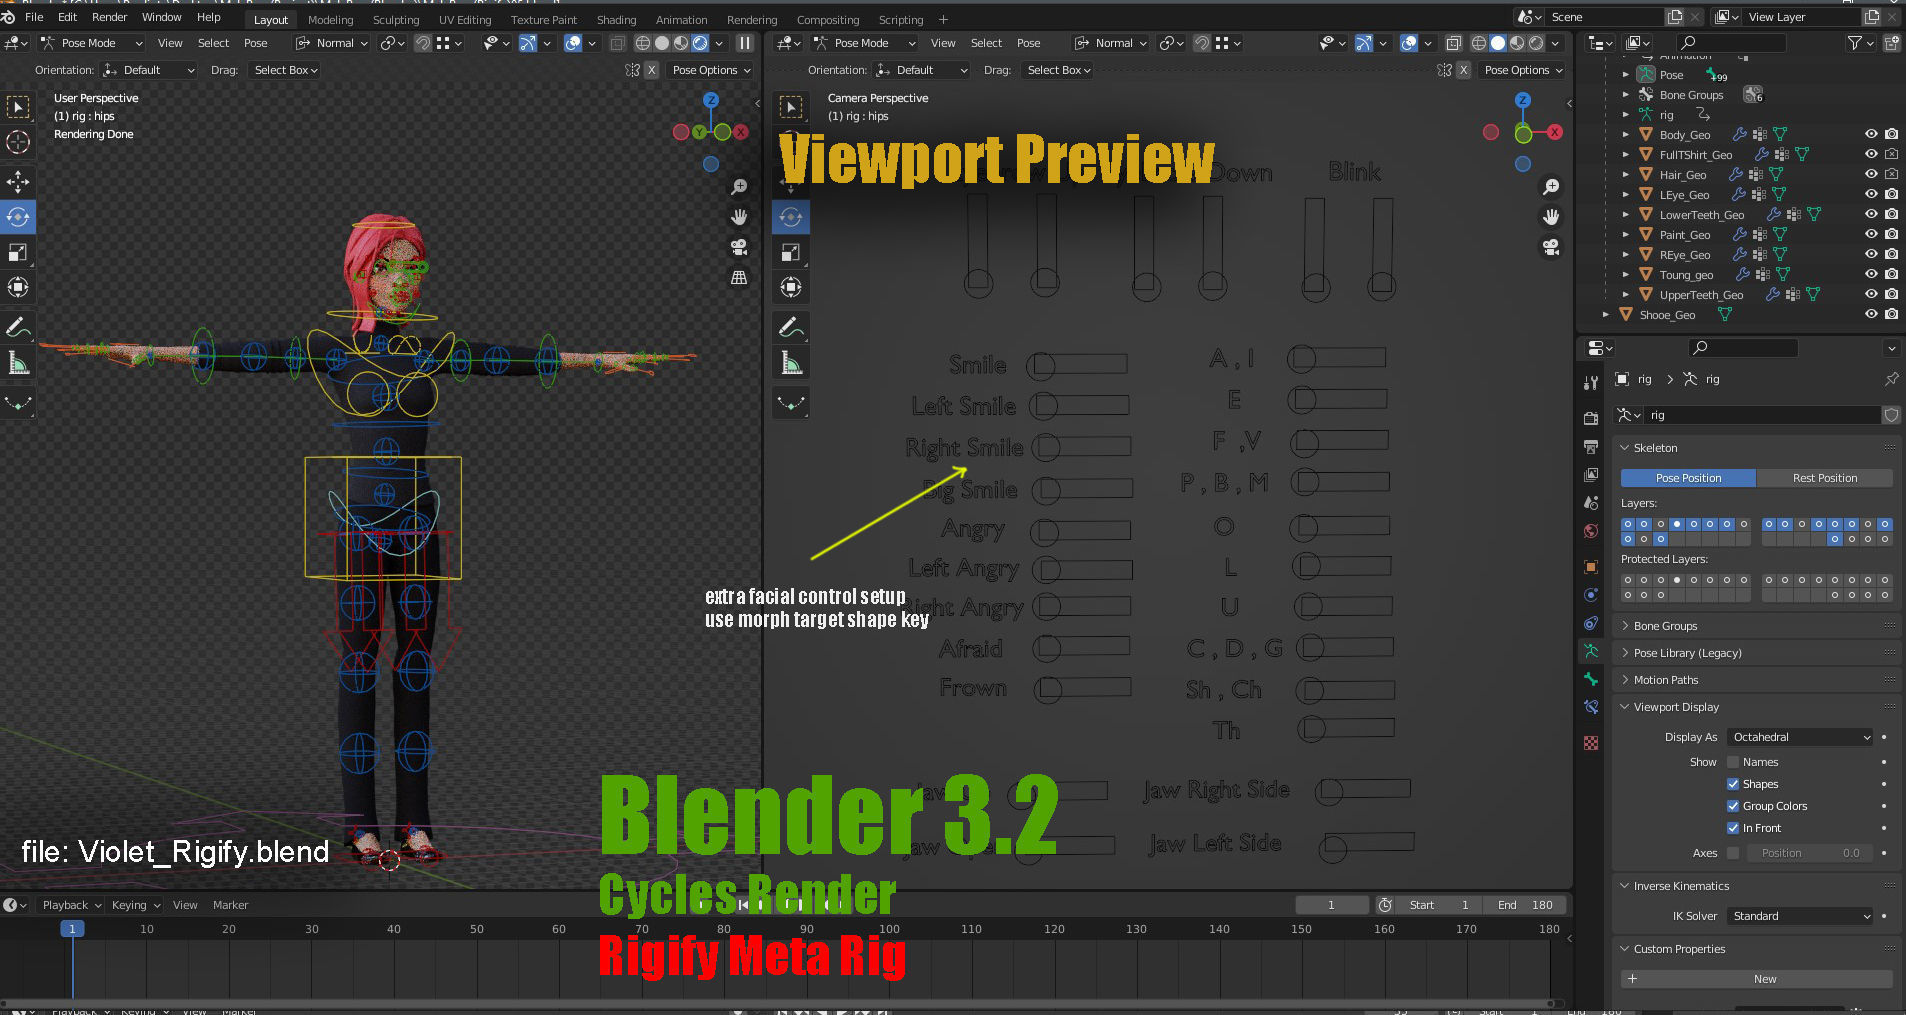Open Orientation Default dropdown in left viewport

(149, 70)
